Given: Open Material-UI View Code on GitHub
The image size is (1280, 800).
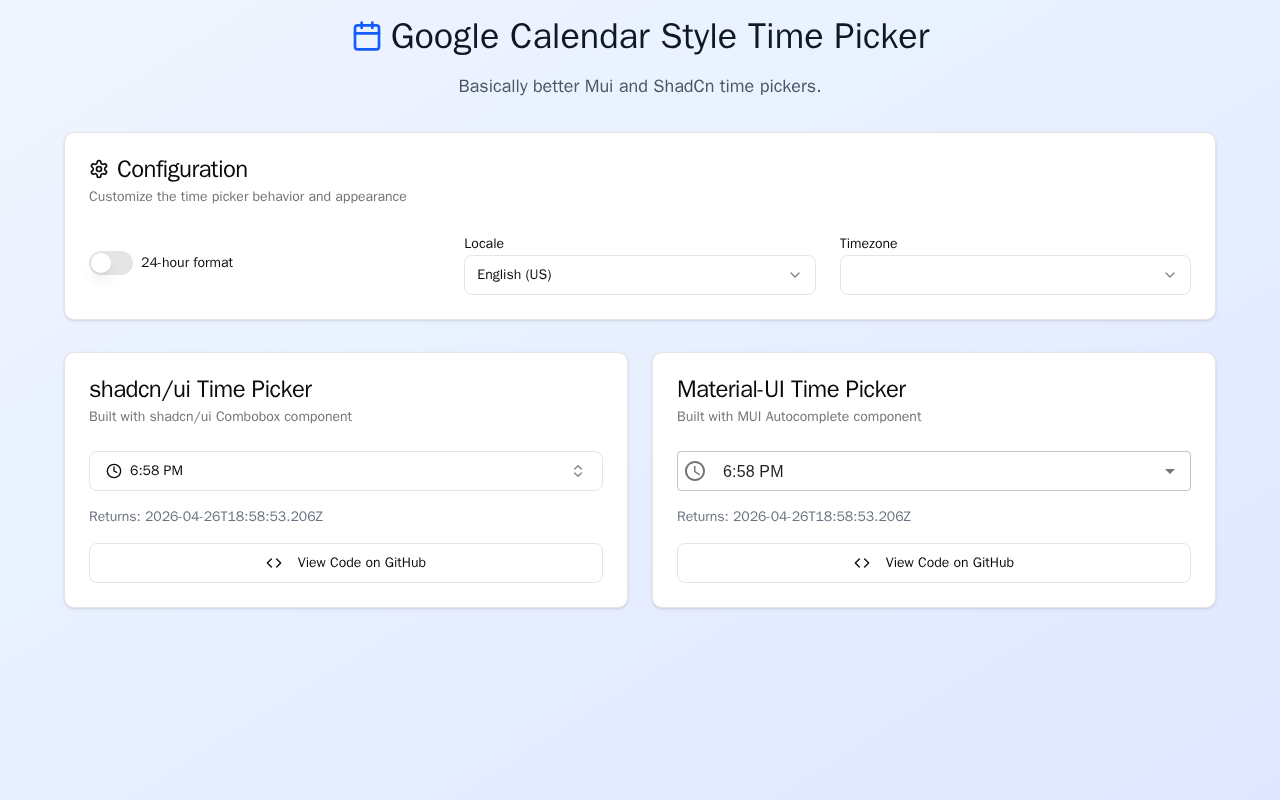Looking at the screenshot, I should (x=934, y=563).
